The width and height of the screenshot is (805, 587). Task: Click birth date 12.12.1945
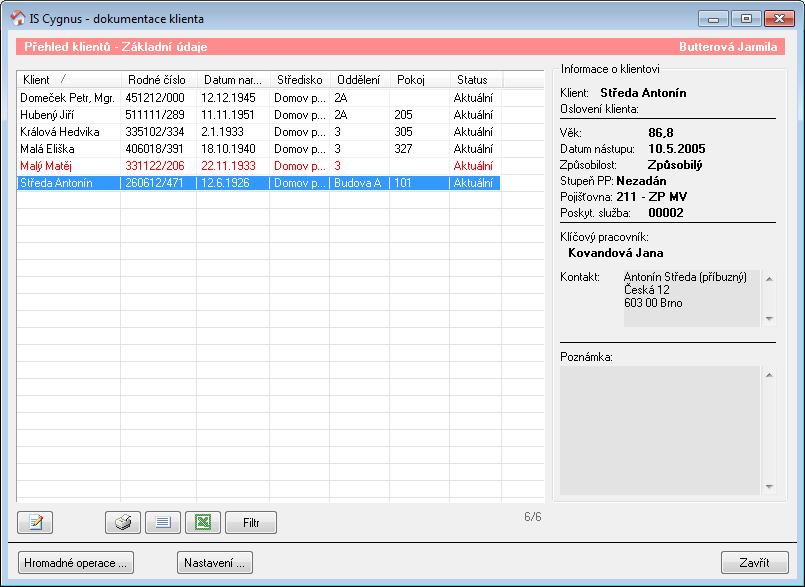pyautogui.click(x=228, y=98)
